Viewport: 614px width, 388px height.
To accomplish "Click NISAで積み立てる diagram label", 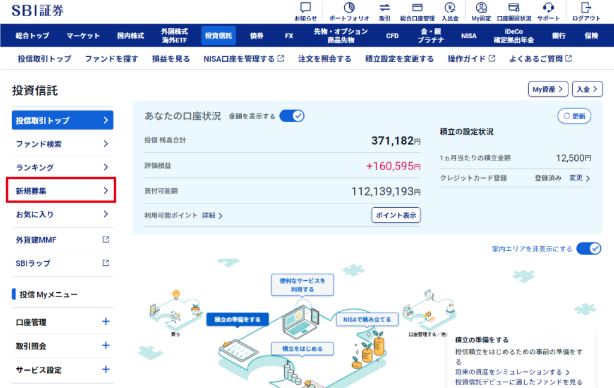I will (367, 319).
